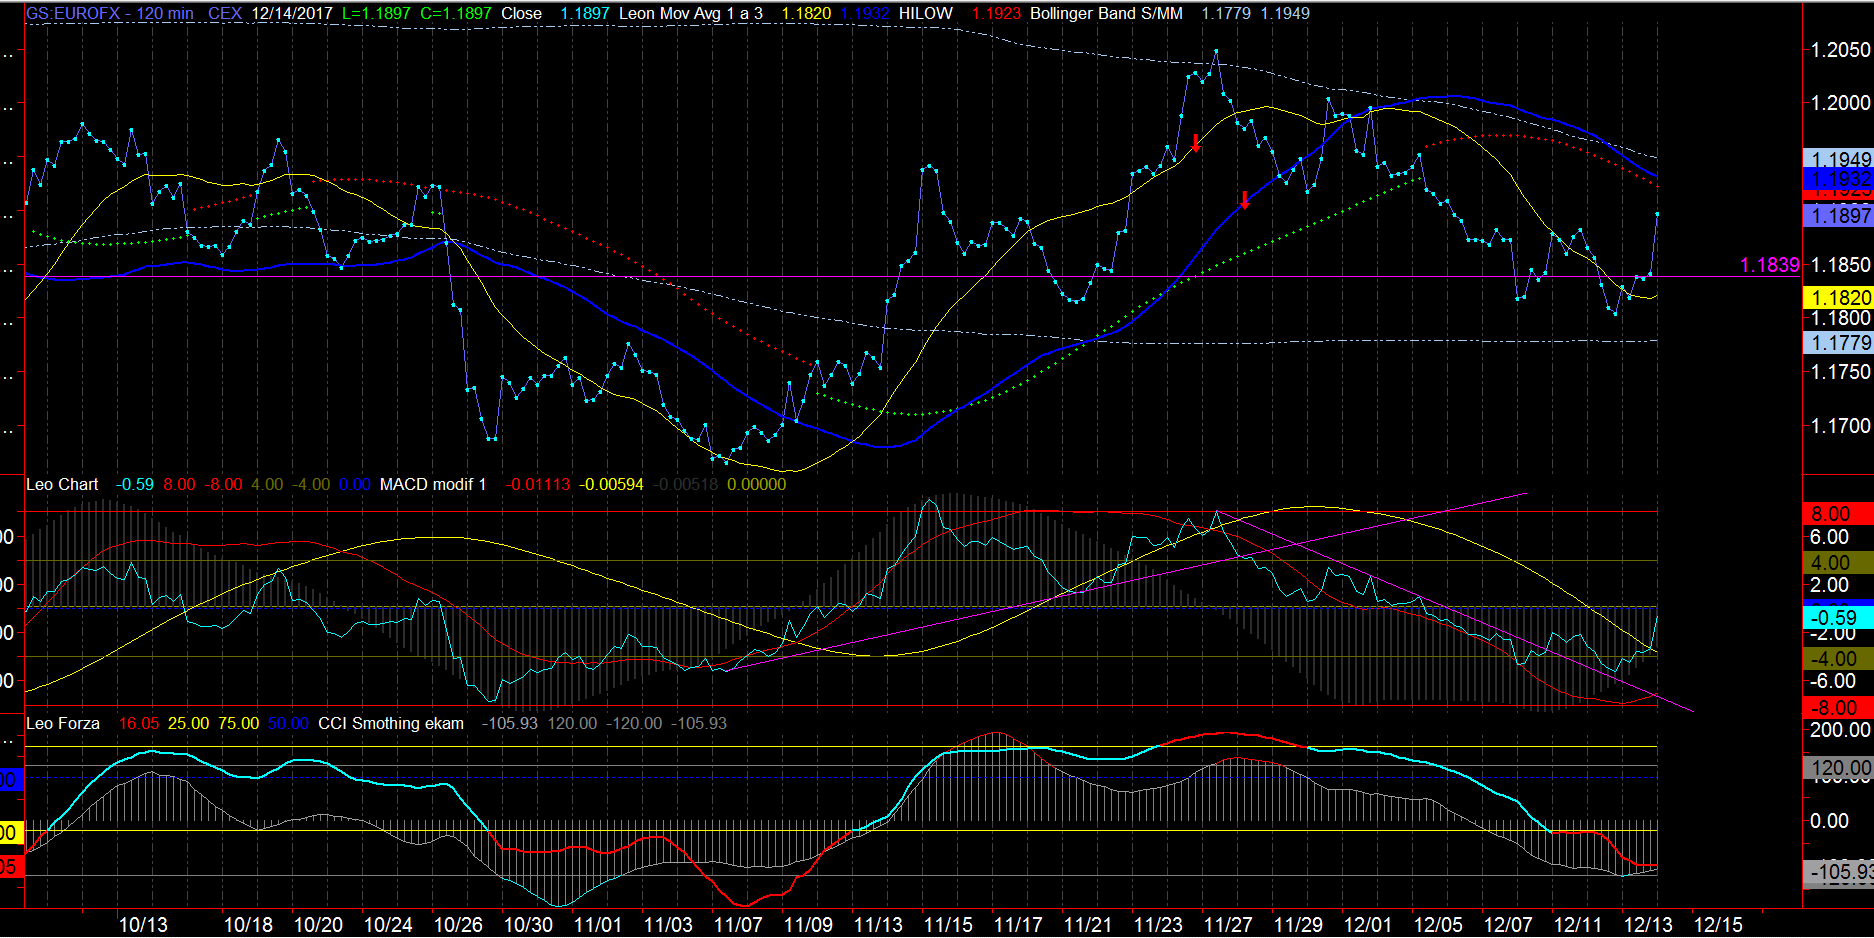The image size is (1874, 938).
Task: Click the yellow 75.00 Leo Forza value
Action: pyautogui.click(x=238, y=723)
